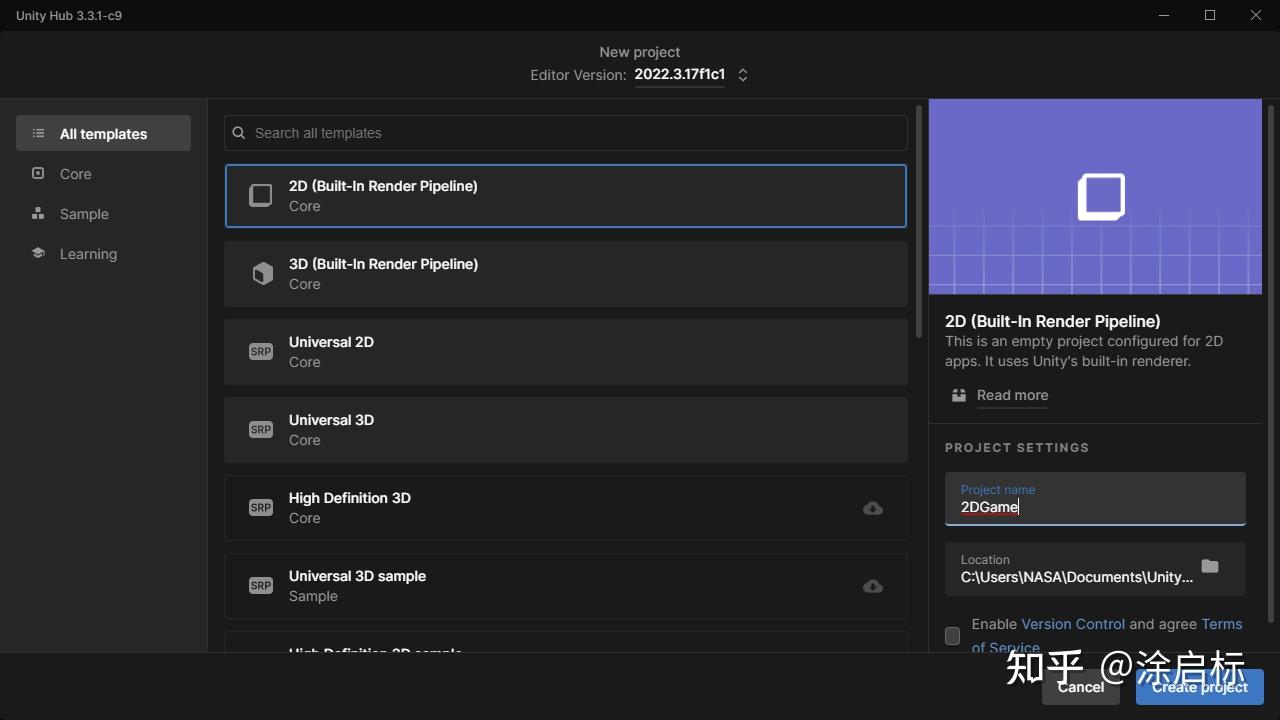Image resolution: width=1280 pixels, height=720 pixels.
Task: Click the search magnifier icon
Action: click(239, 133)
